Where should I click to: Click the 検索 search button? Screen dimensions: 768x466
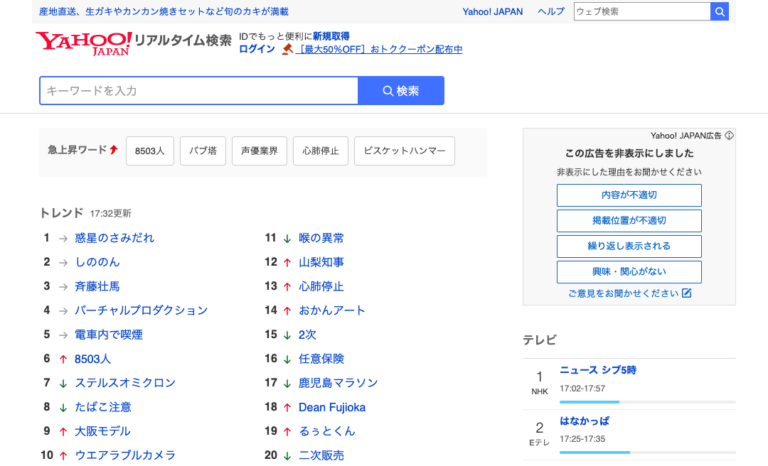click(401, 91)
